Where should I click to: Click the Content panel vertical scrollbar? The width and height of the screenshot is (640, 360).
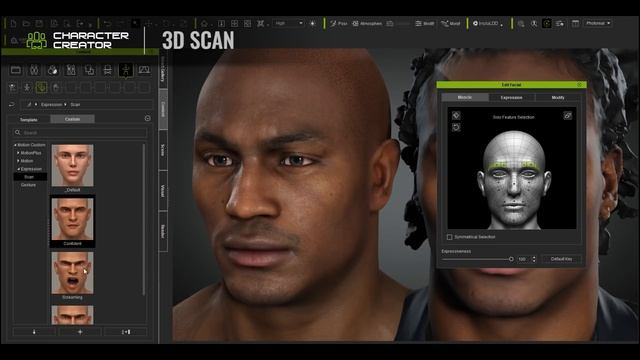(144, 219)
